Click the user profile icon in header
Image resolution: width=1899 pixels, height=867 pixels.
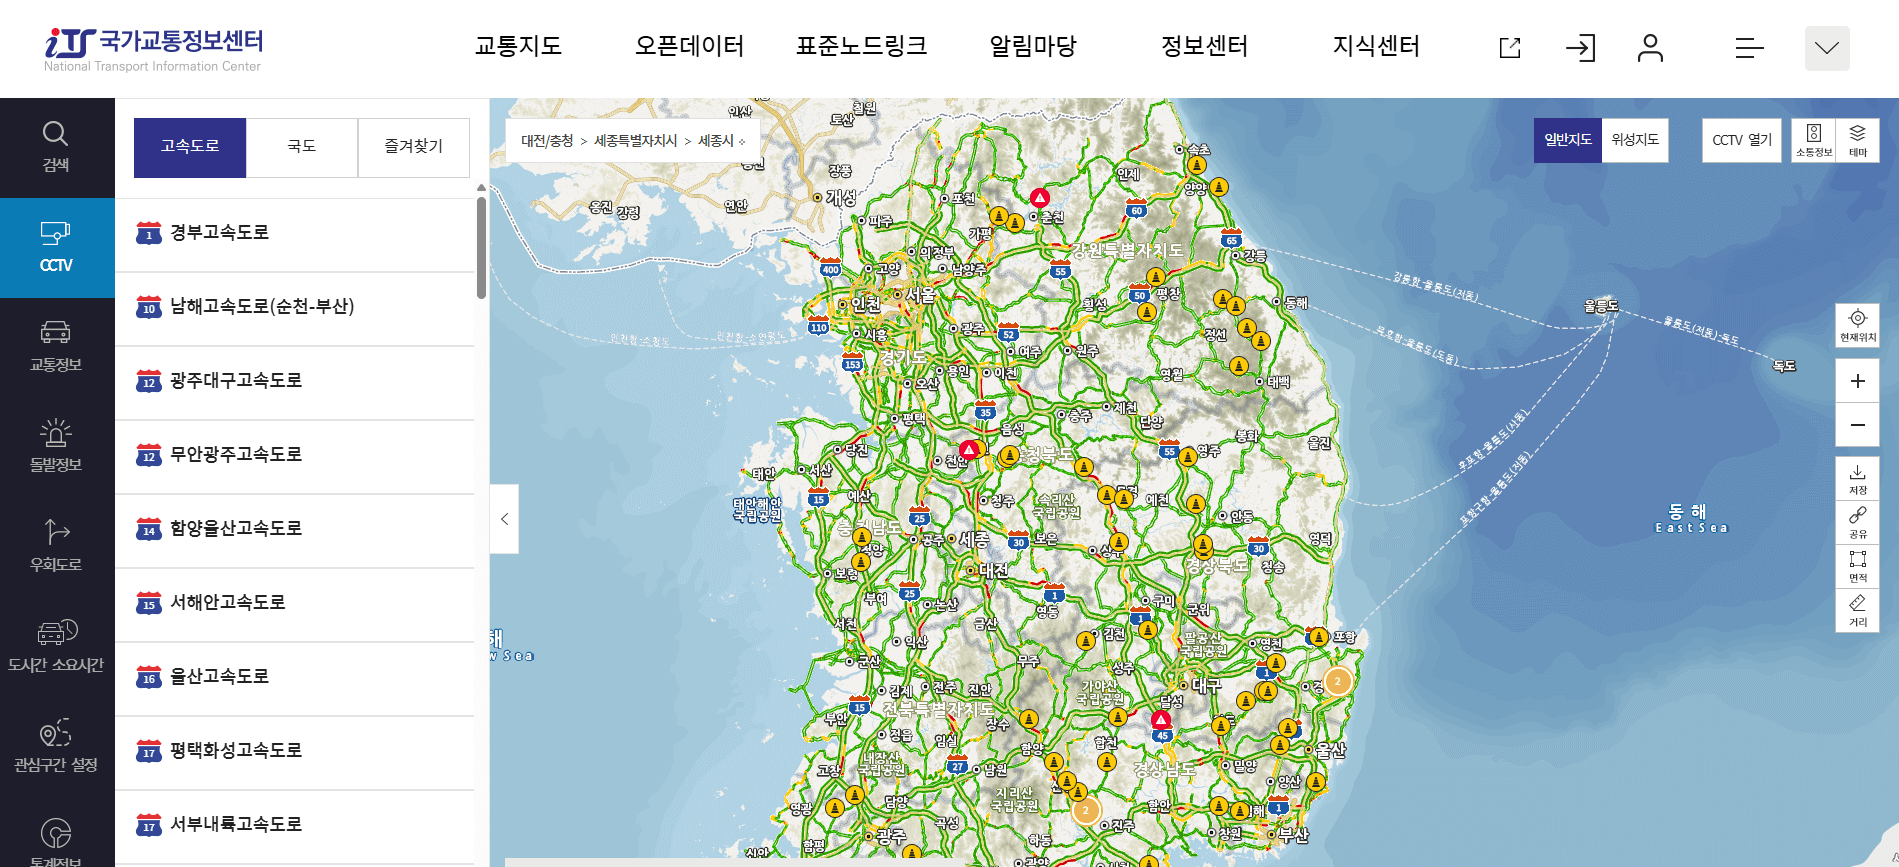(x=1650, y=47)
